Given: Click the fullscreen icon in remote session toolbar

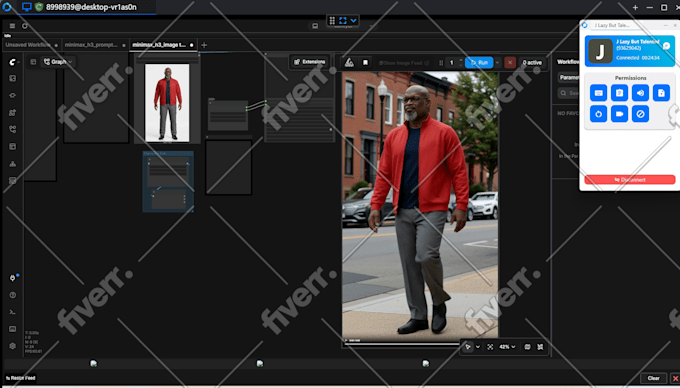Looking at the screenshot, I should coord(343,20).
